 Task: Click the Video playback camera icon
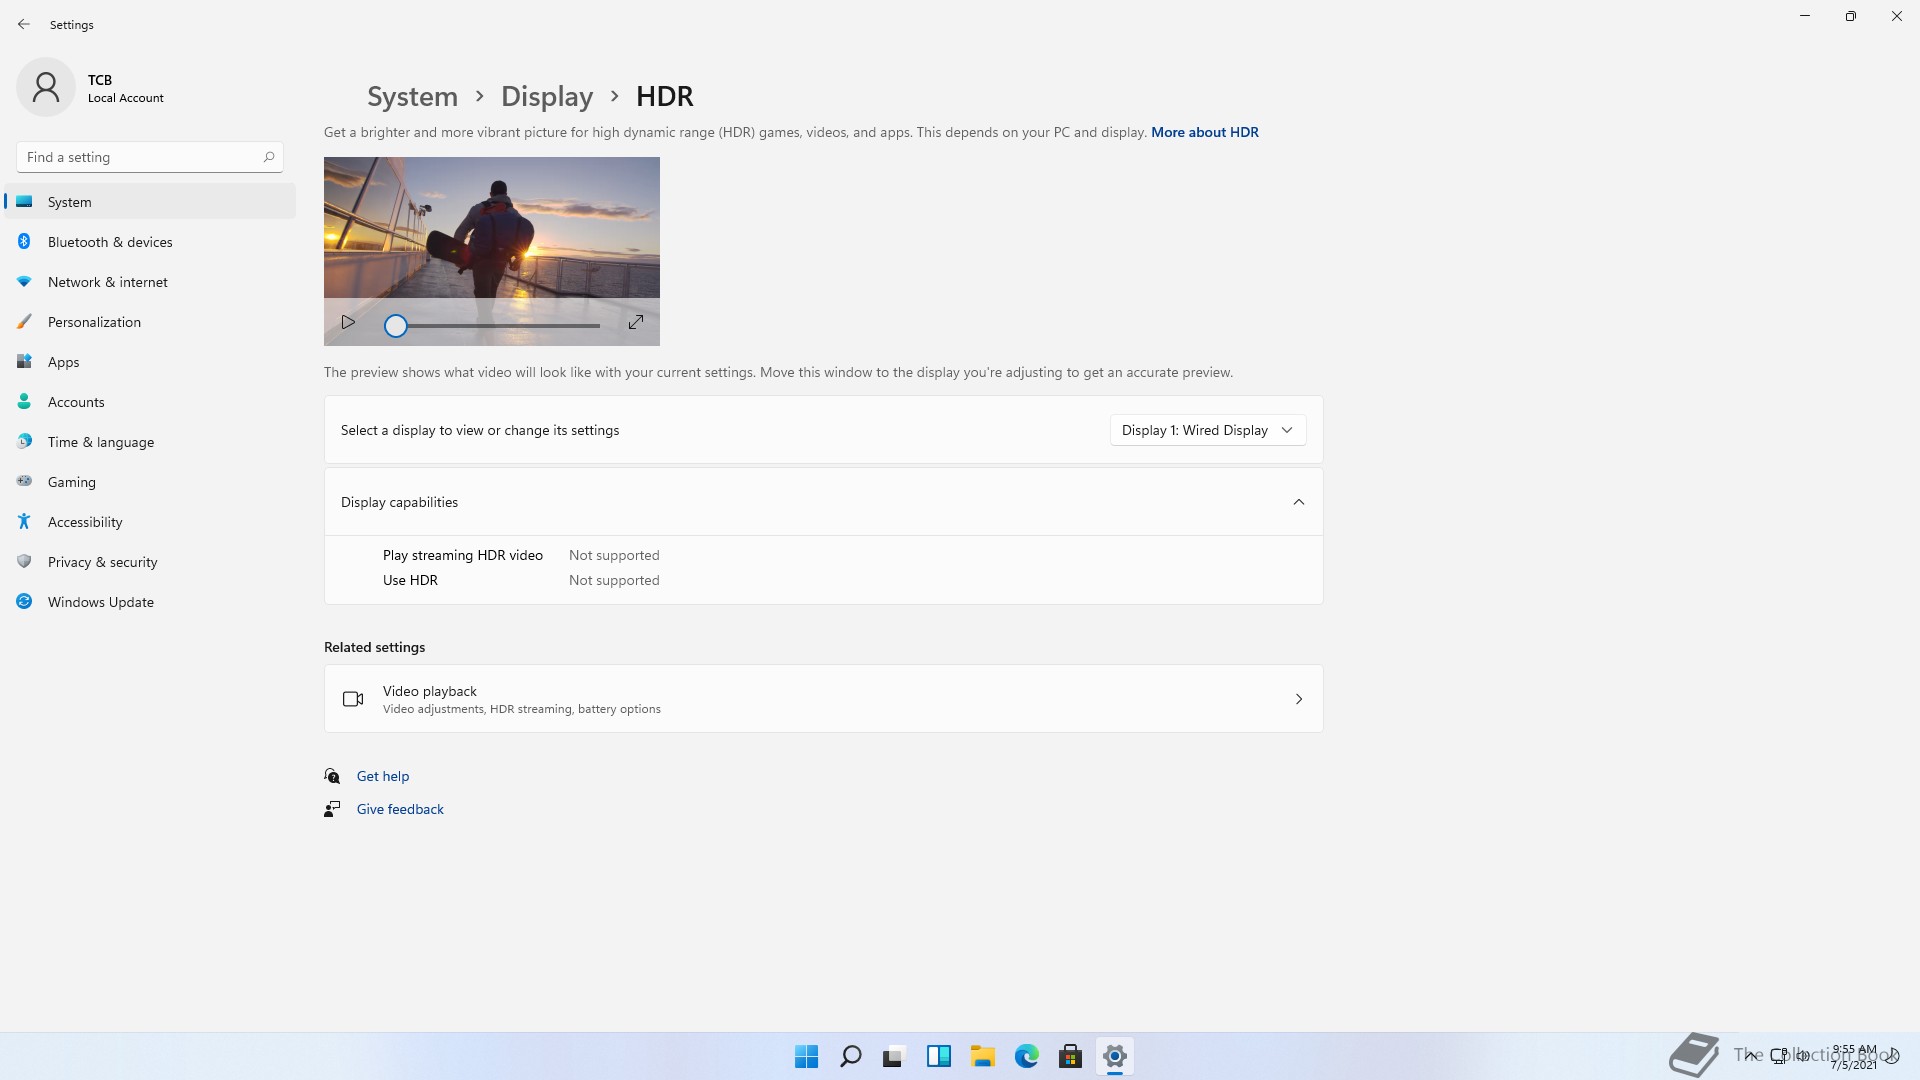click(353, 699)
